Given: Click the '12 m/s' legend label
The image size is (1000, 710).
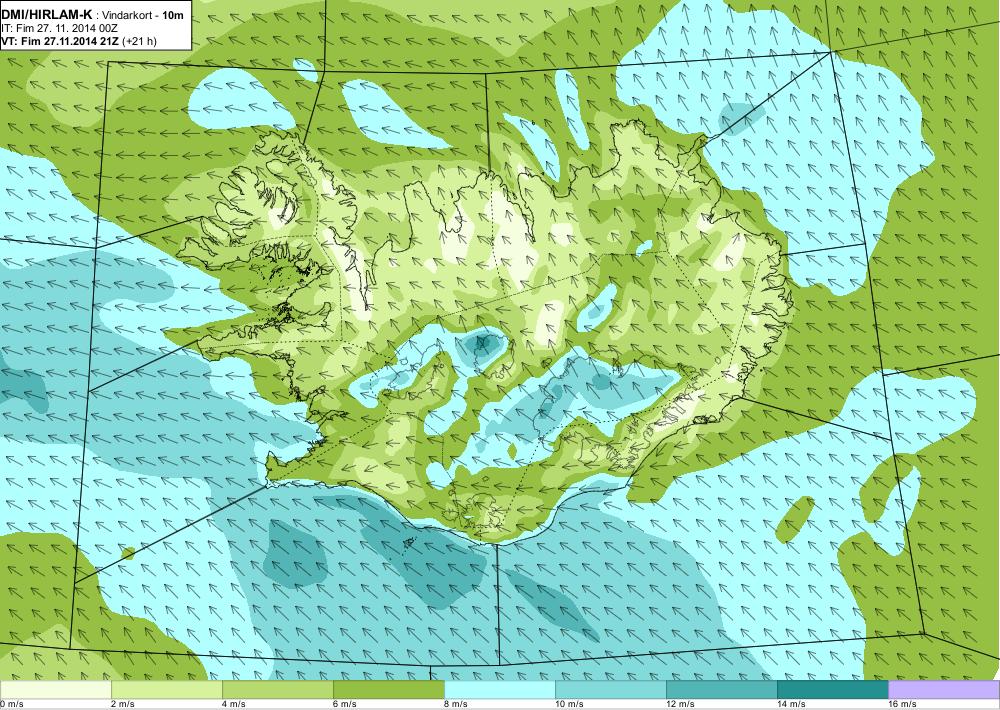Looking at the screenshot, I should (x=680, y=704).
